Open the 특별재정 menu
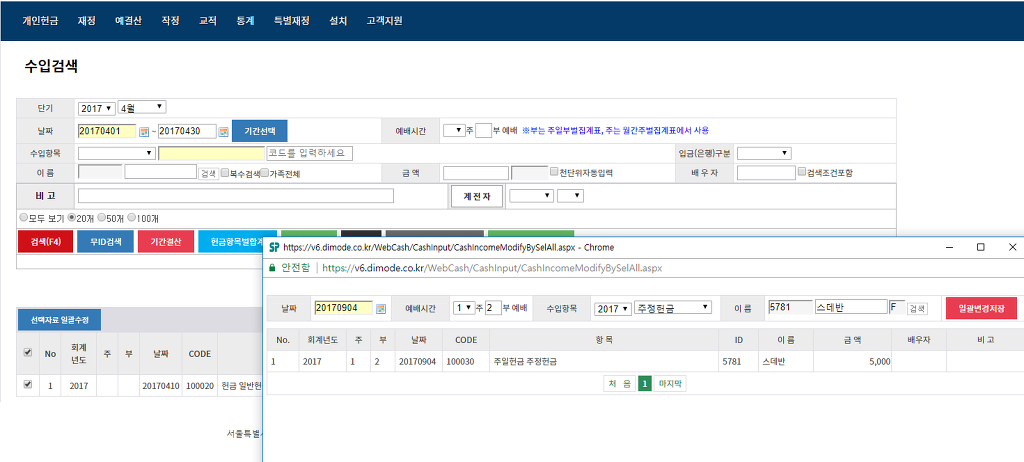 point(292,20)
